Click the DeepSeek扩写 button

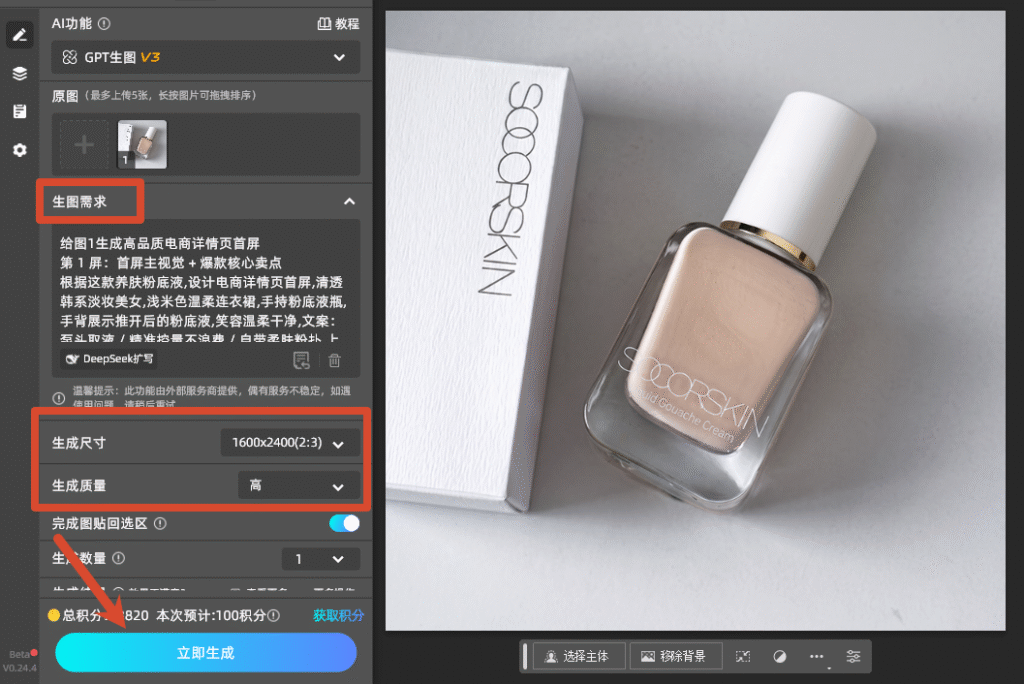pyautogui.click(x=109, y=359)
